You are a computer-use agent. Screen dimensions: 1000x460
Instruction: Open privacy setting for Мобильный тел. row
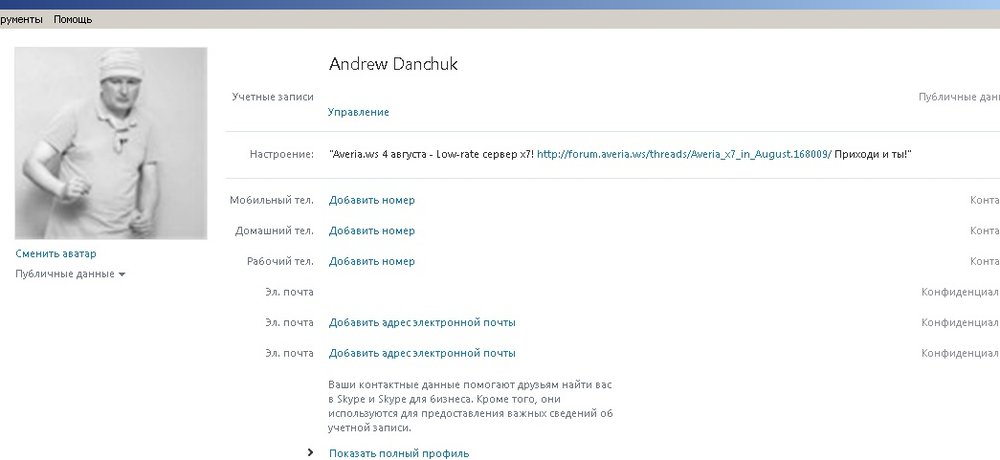(x=984, y=200)
